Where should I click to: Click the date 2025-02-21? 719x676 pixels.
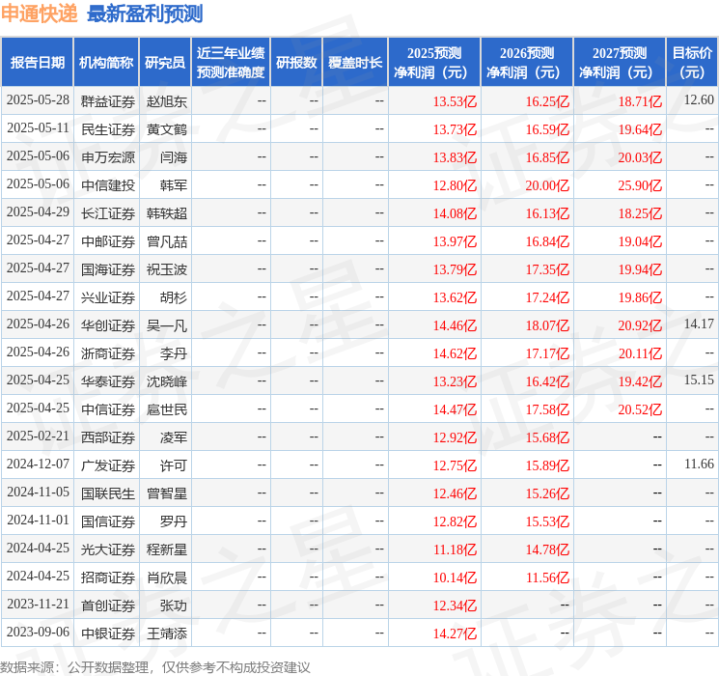click(x=38, y=436)
